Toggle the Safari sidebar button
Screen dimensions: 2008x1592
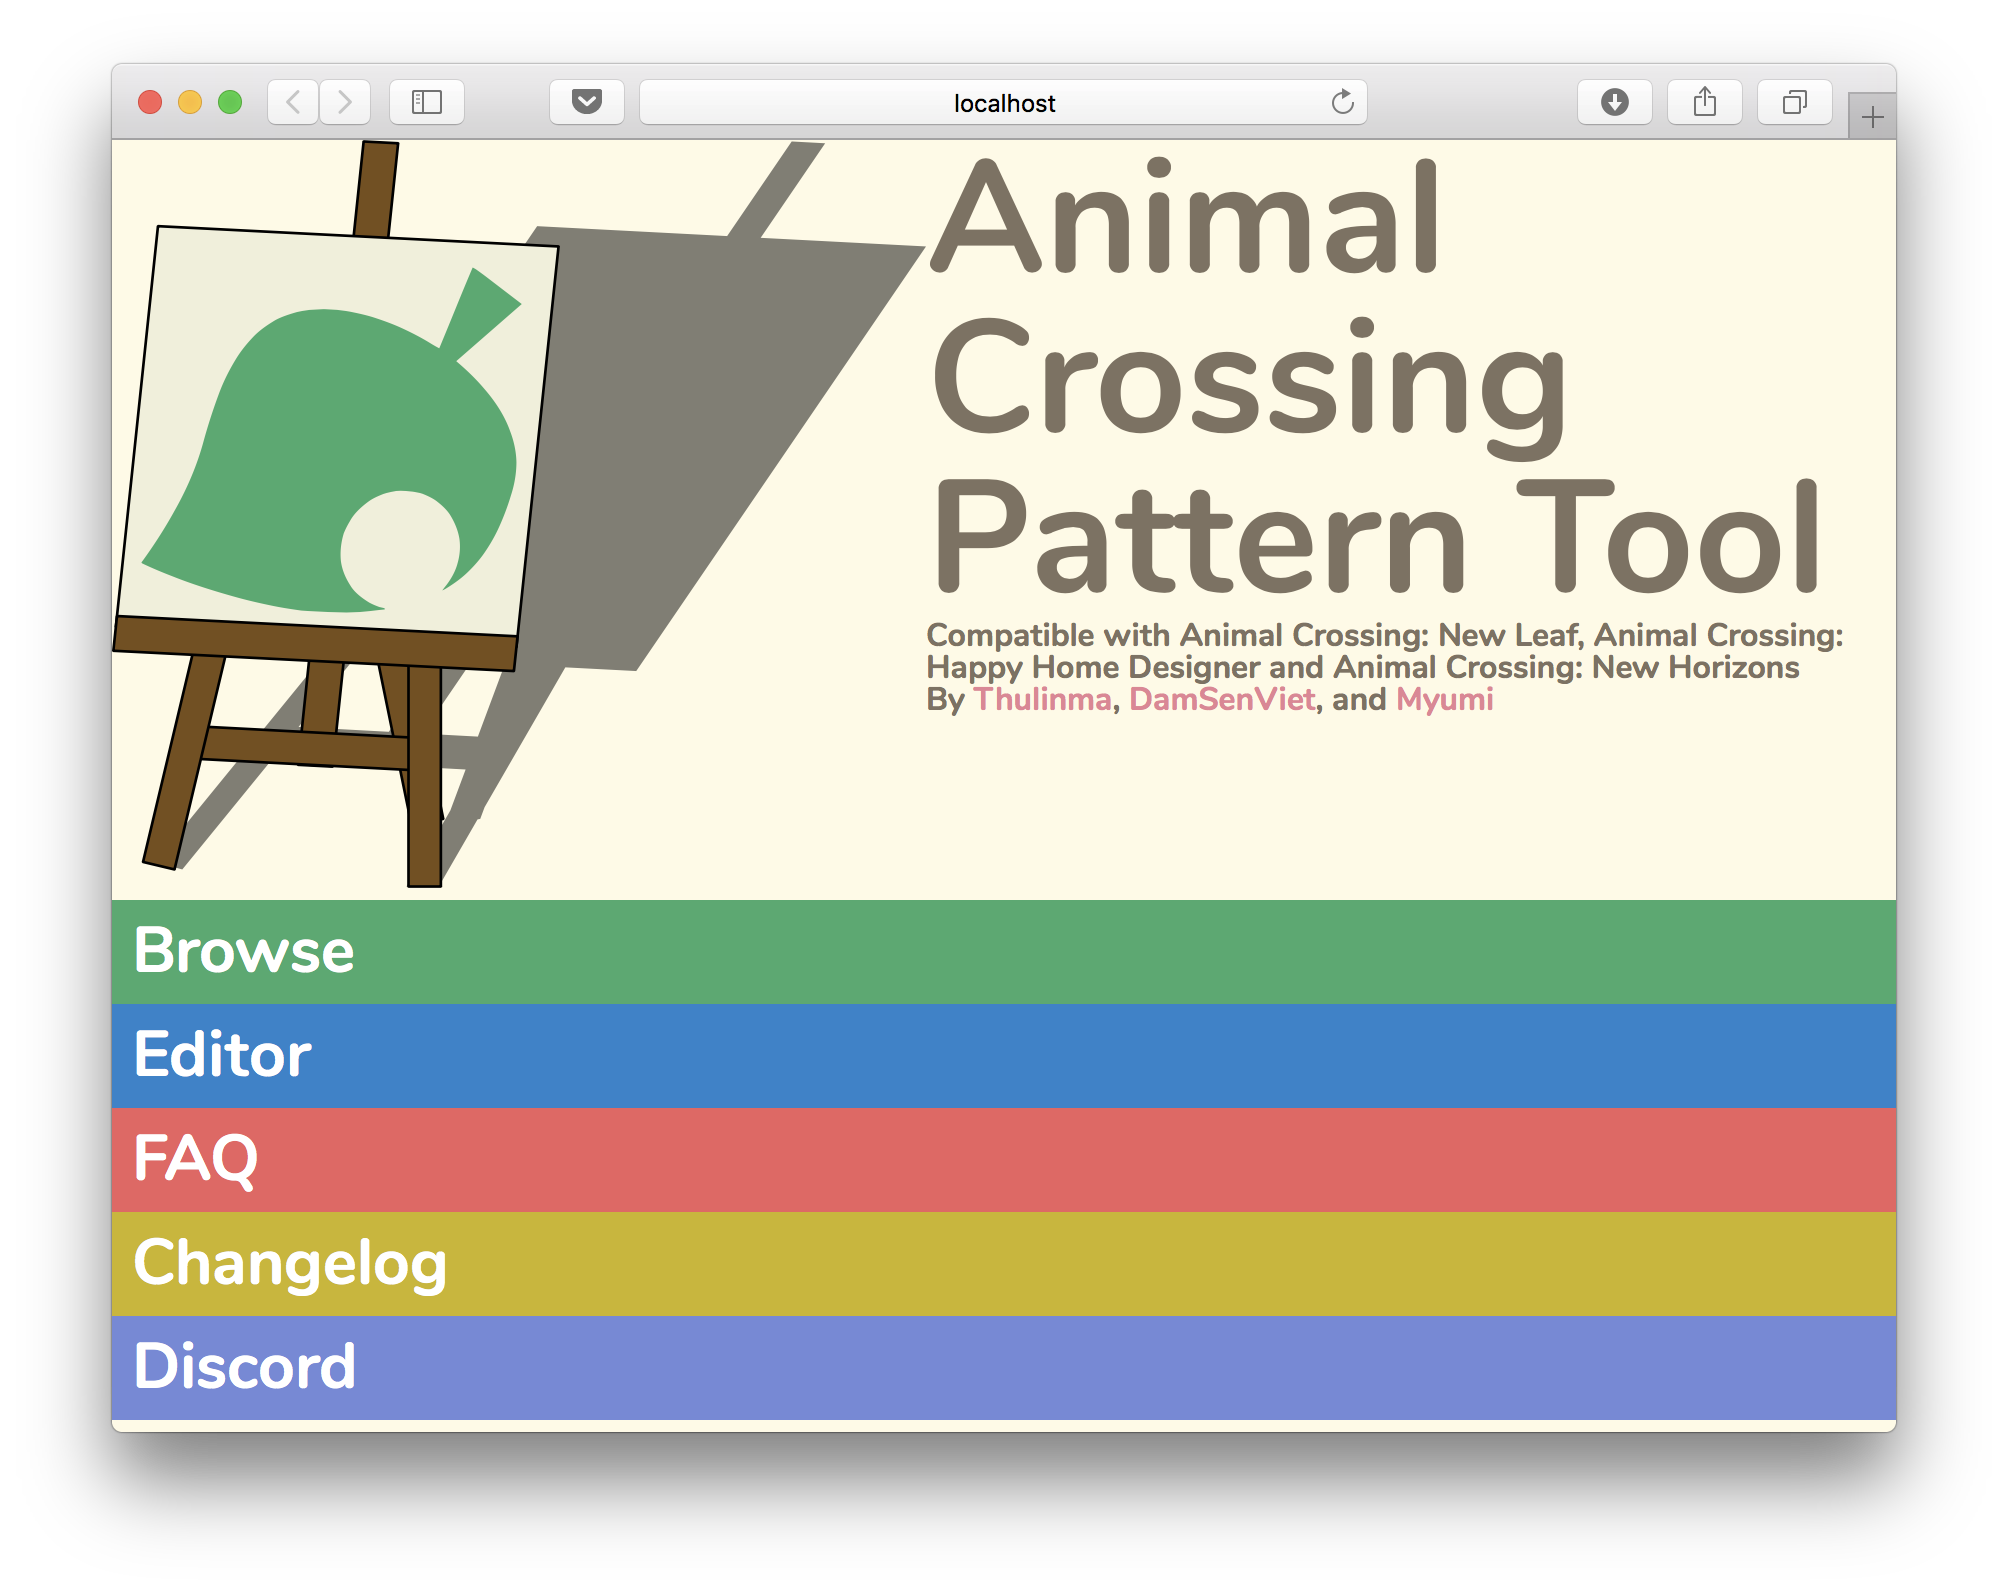427,102
